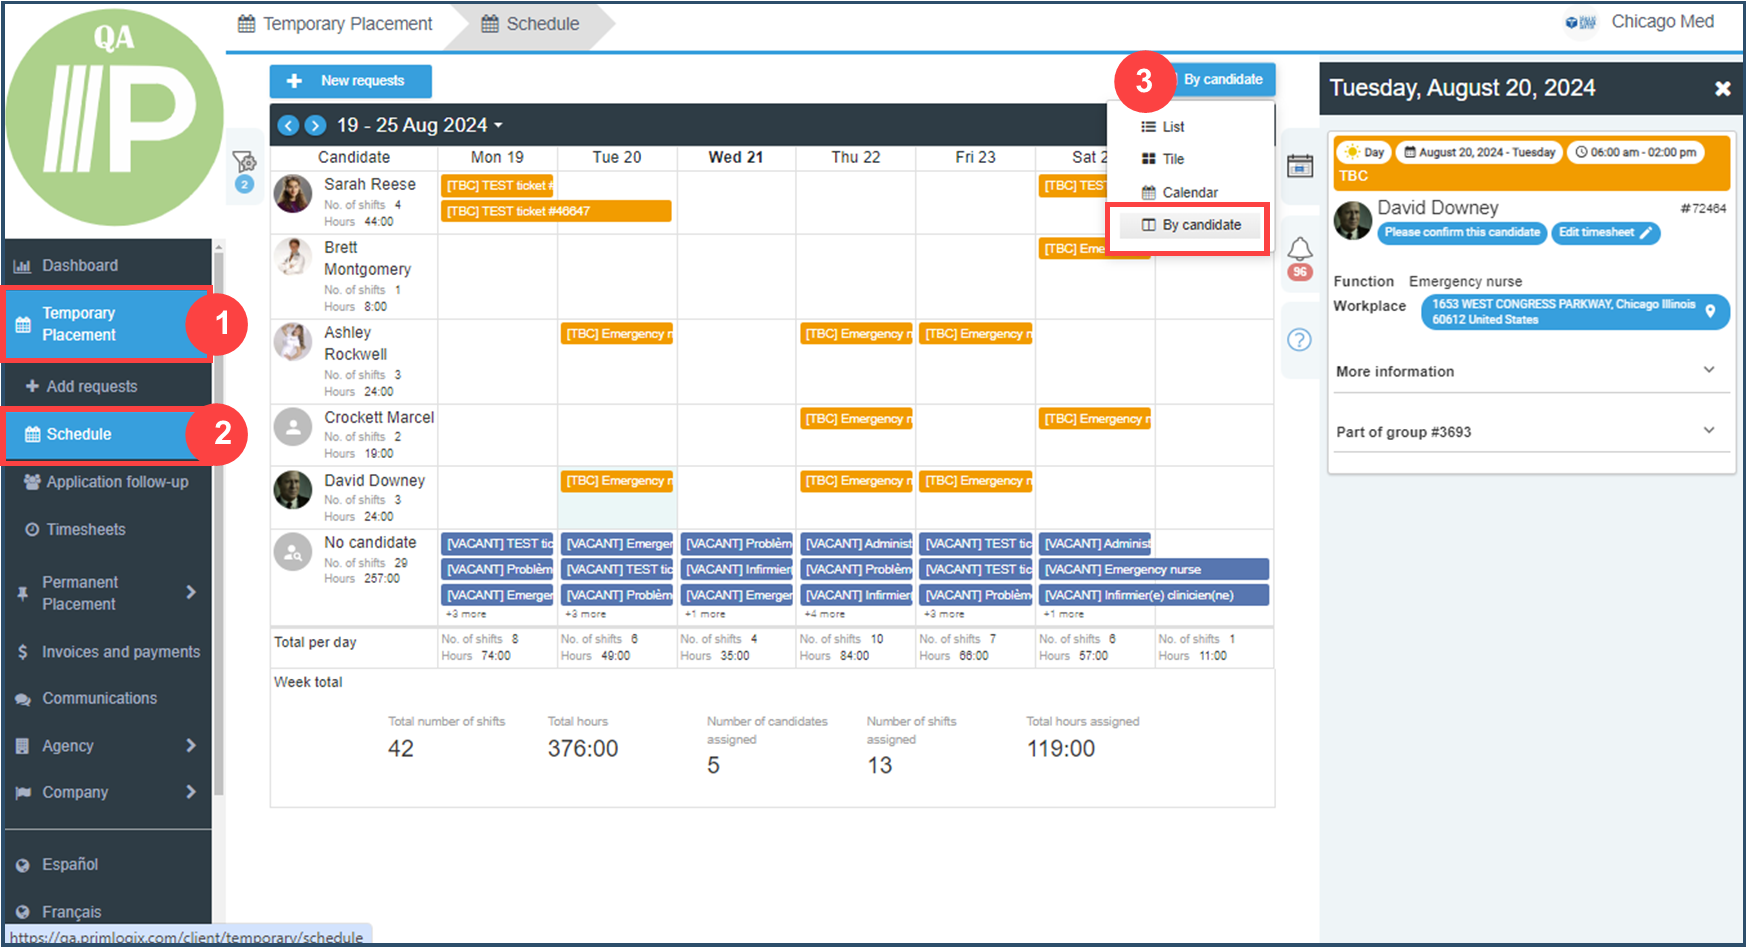Image resolution: width=1747 pixels, height=947 pixels.
Task: Click the Edit timesheet button
Action: (x=1603, y=232)
